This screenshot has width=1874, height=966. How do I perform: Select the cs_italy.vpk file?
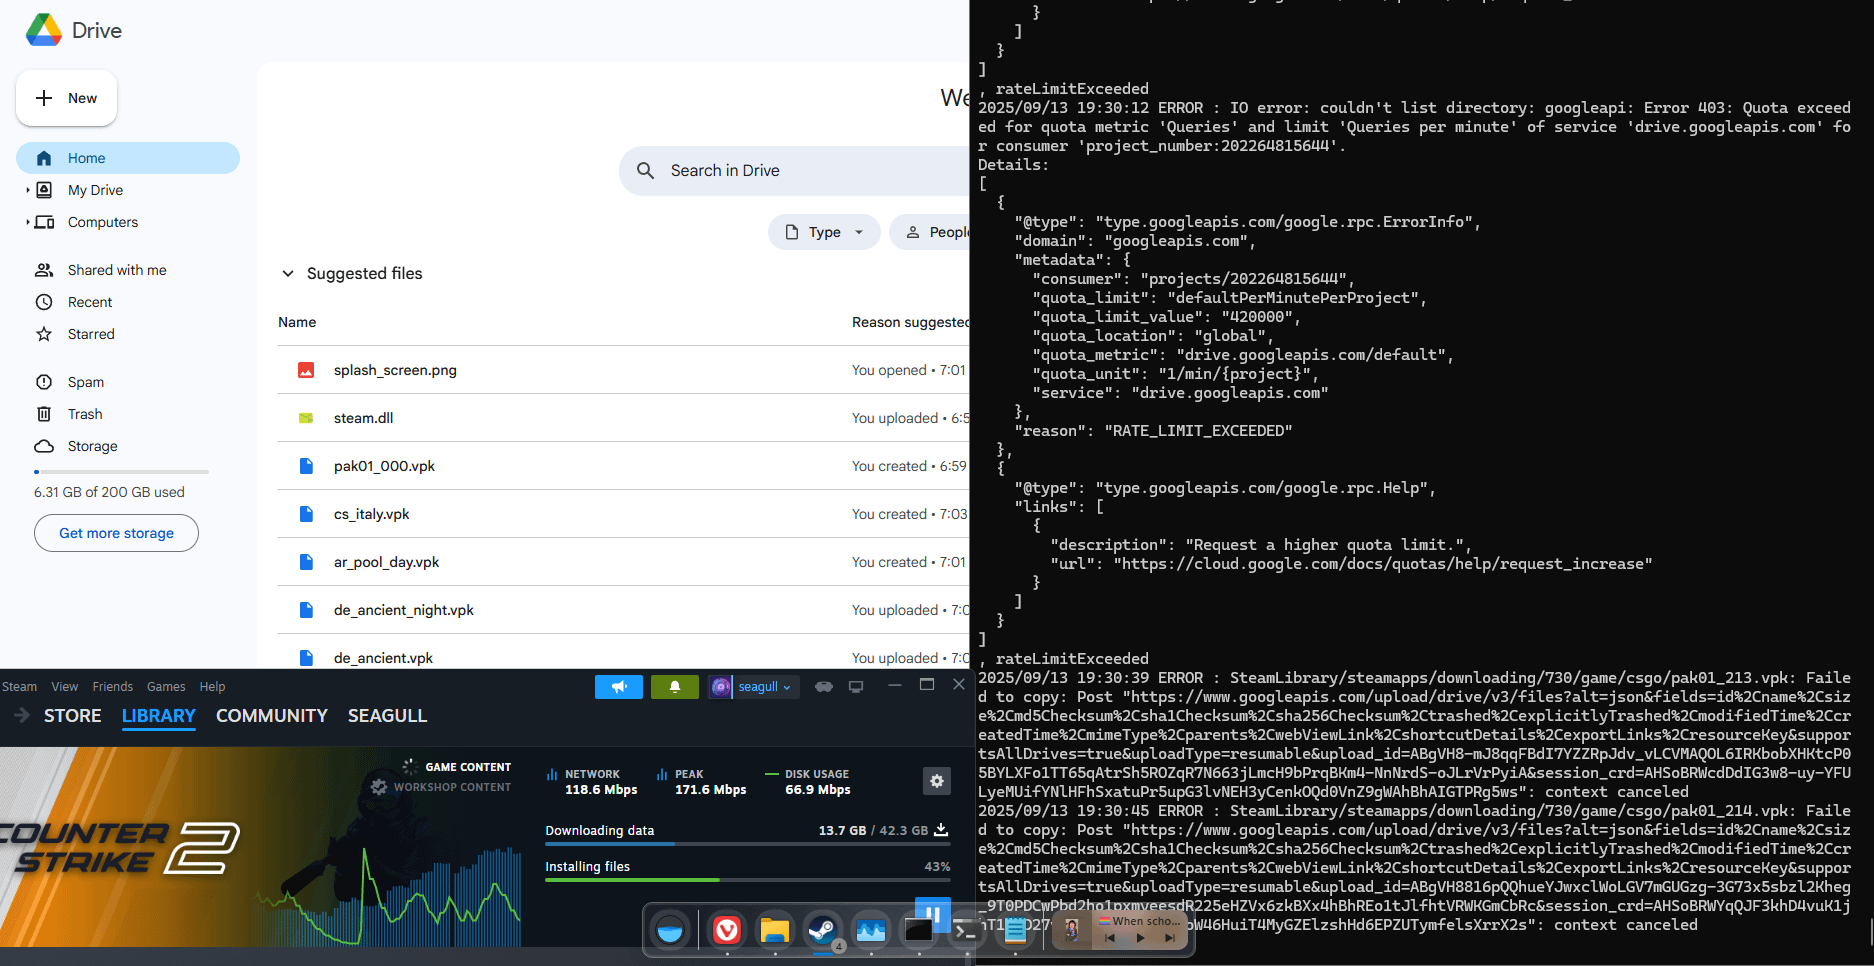623,514
